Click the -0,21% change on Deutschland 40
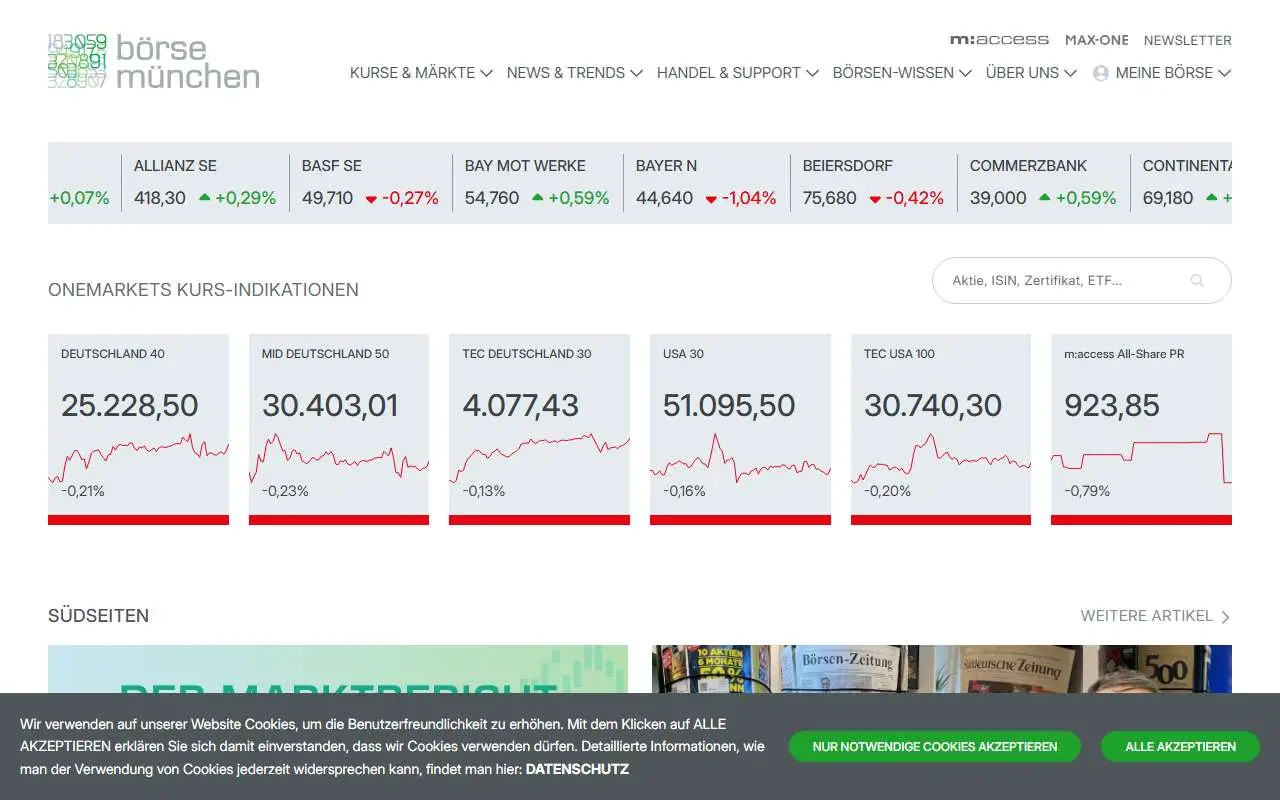The image size is (1280, 800). pos(83,491)
